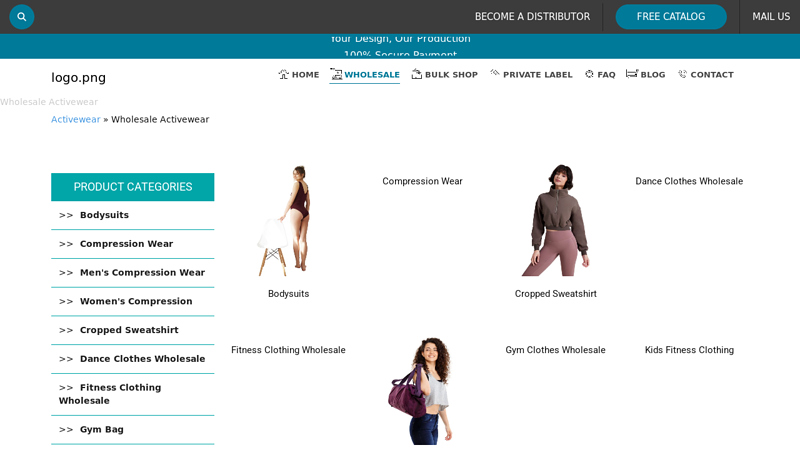Select the WHOLESALE menu item
Viewport: 800px width, 450px height.
tap(372, 74)
